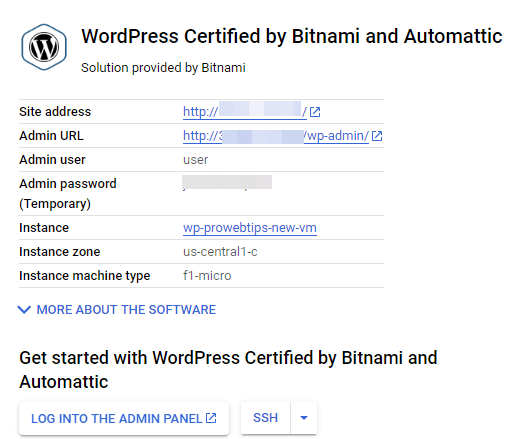Click the WordPress hexagon logo
Screen dimensions: 523x439
[44, 47]
